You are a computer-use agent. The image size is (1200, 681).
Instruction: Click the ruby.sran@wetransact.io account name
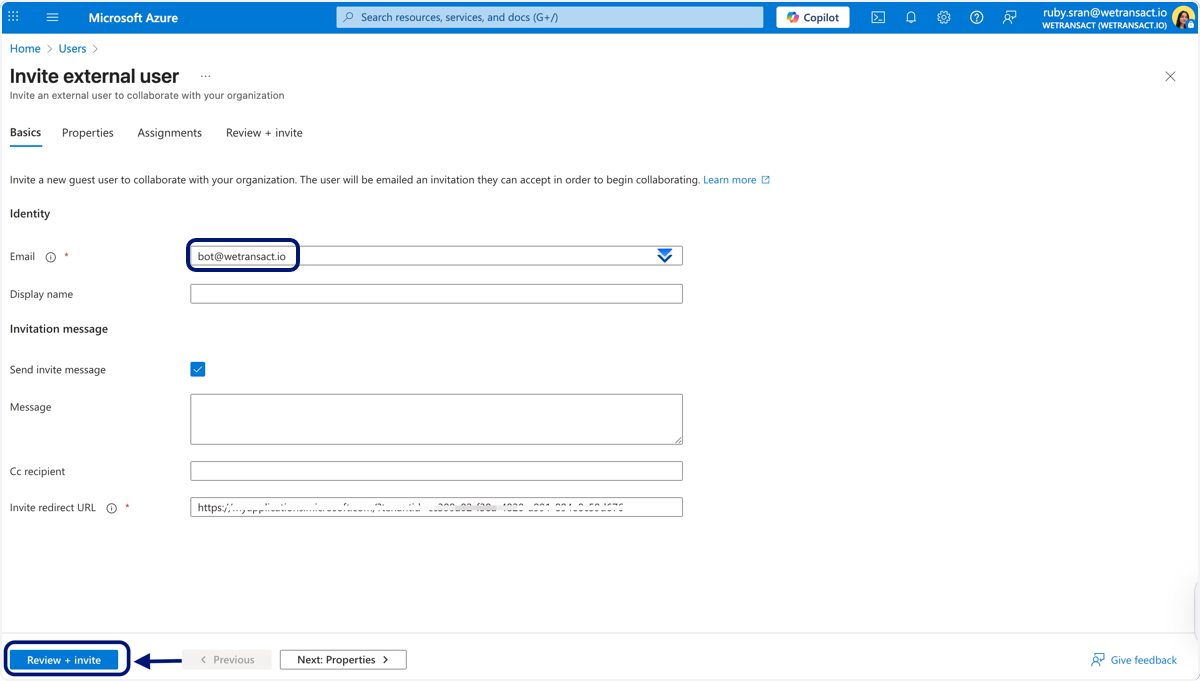[x=1104, y=13]
